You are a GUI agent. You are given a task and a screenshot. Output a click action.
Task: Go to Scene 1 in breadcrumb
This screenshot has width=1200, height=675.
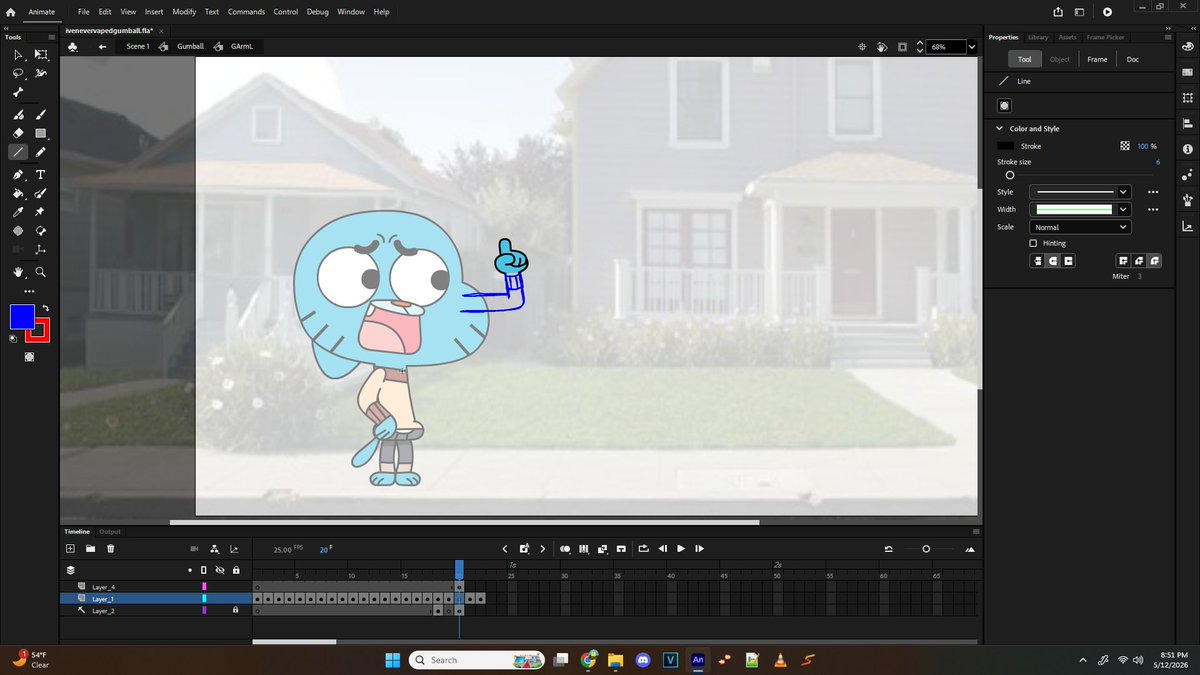tap(138, 47)
